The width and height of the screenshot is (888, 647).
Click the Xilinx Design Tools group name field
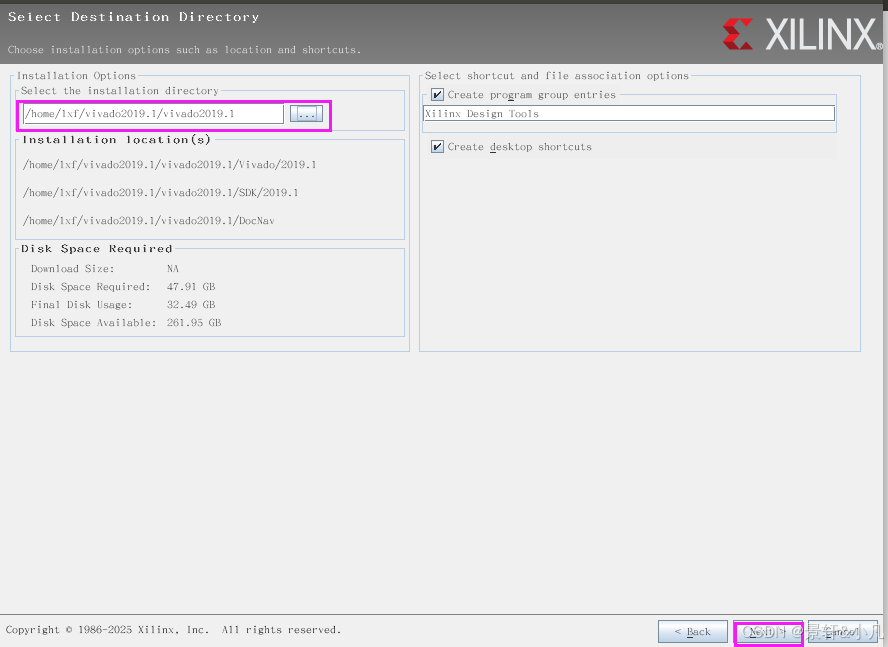click(629, 113)
